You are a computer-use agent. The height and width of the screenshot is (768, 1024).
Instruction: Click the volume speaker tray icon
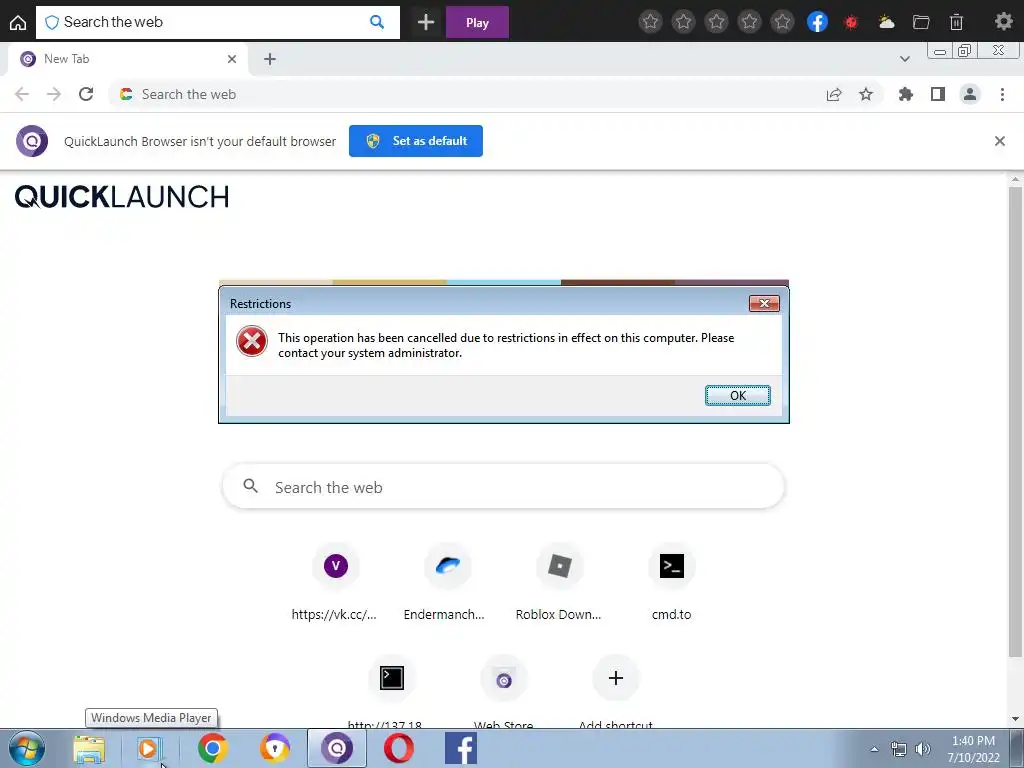pos(923,749)
